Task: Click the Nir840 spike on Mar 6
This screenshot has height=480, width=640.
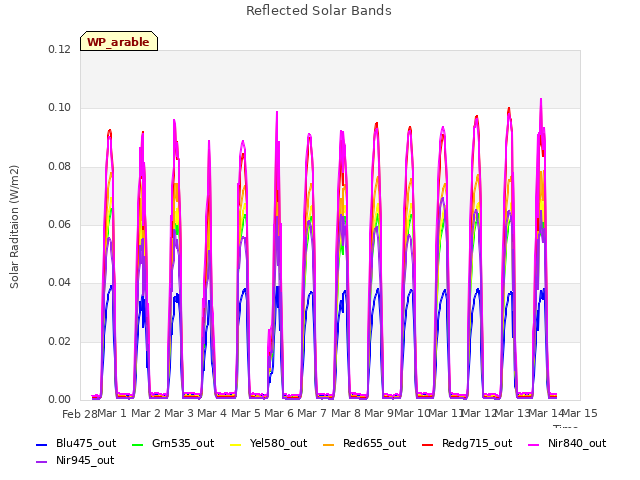Action: tap(277, 112)
